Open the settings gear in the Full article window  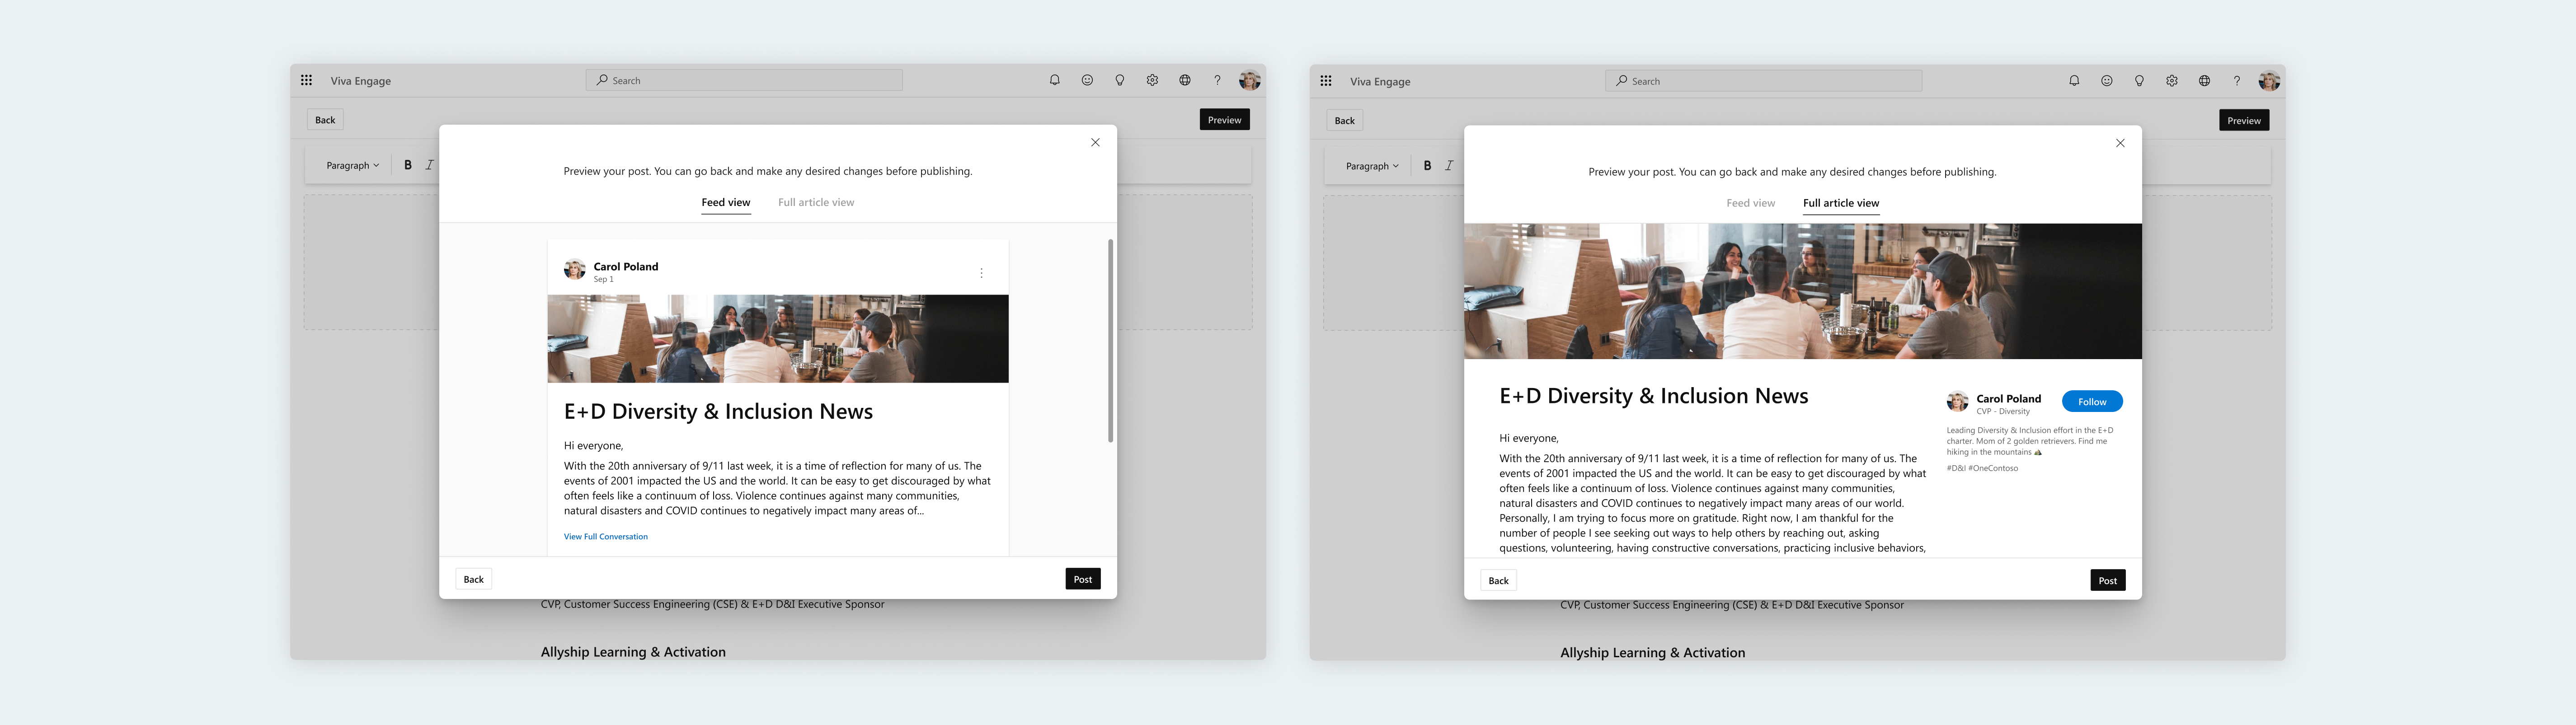2171,81
